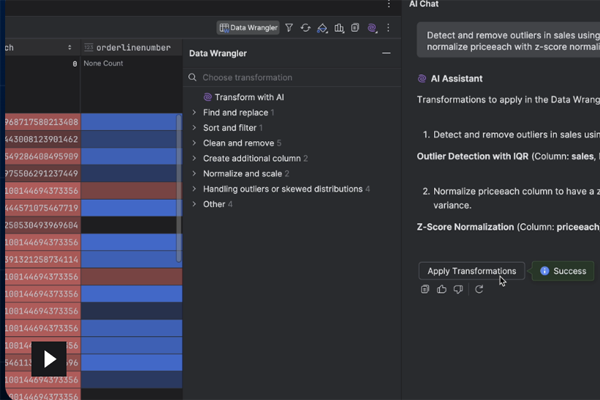This screenshot has width=600, height=400.
Task: Select the cell with value 968717580213408
Action: coord(43,122)
